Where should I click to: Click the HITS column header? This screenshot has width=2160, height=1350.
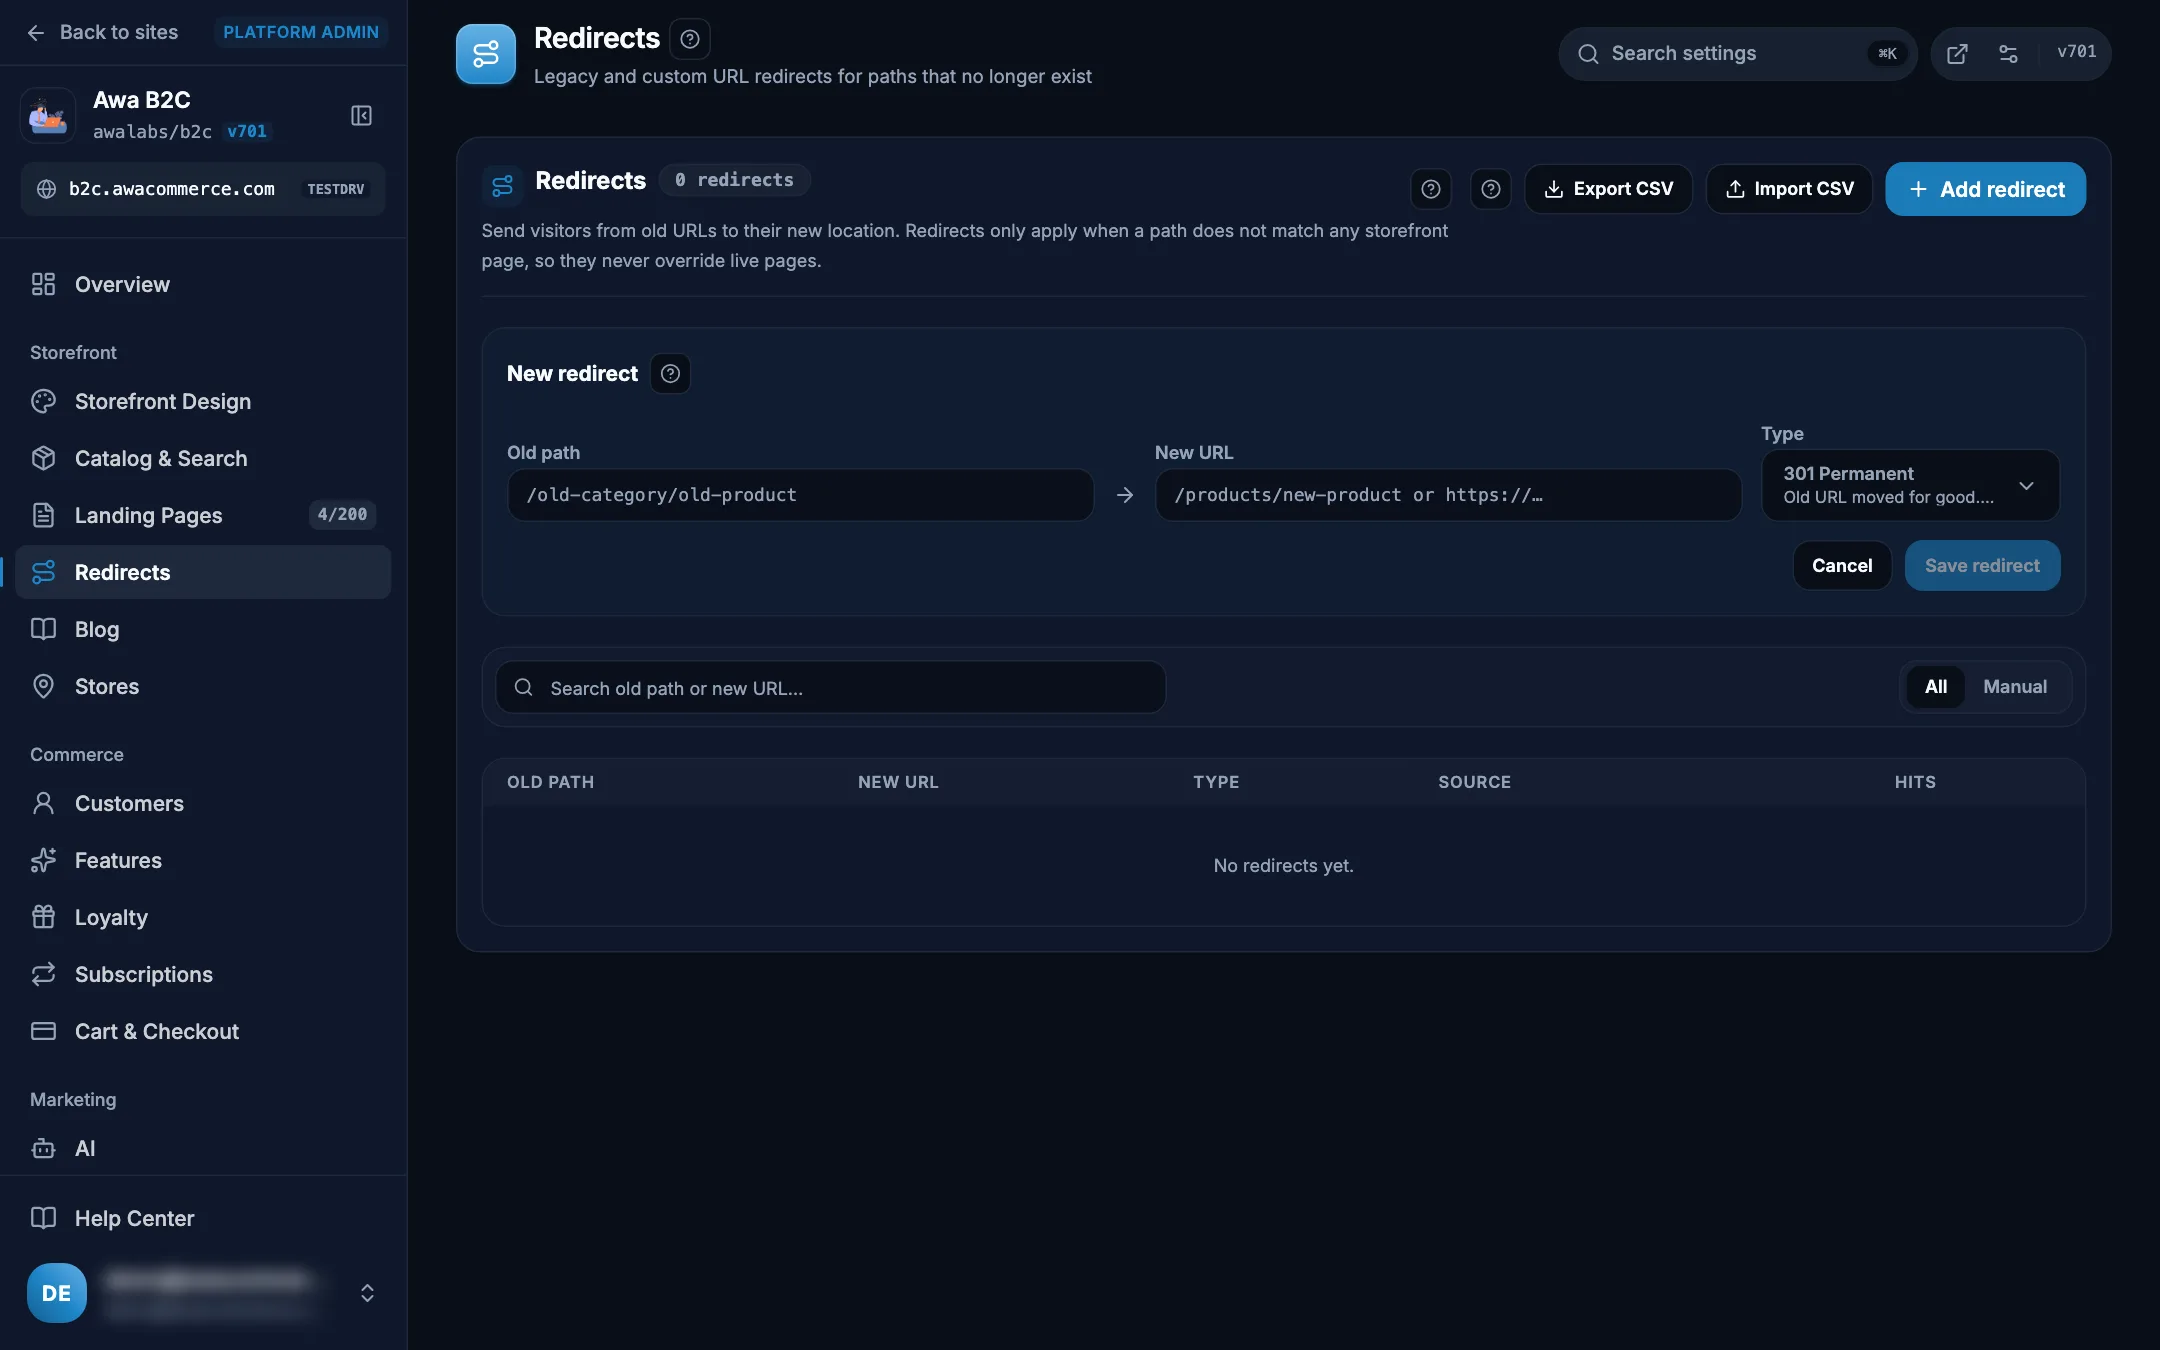(1915, 782)
